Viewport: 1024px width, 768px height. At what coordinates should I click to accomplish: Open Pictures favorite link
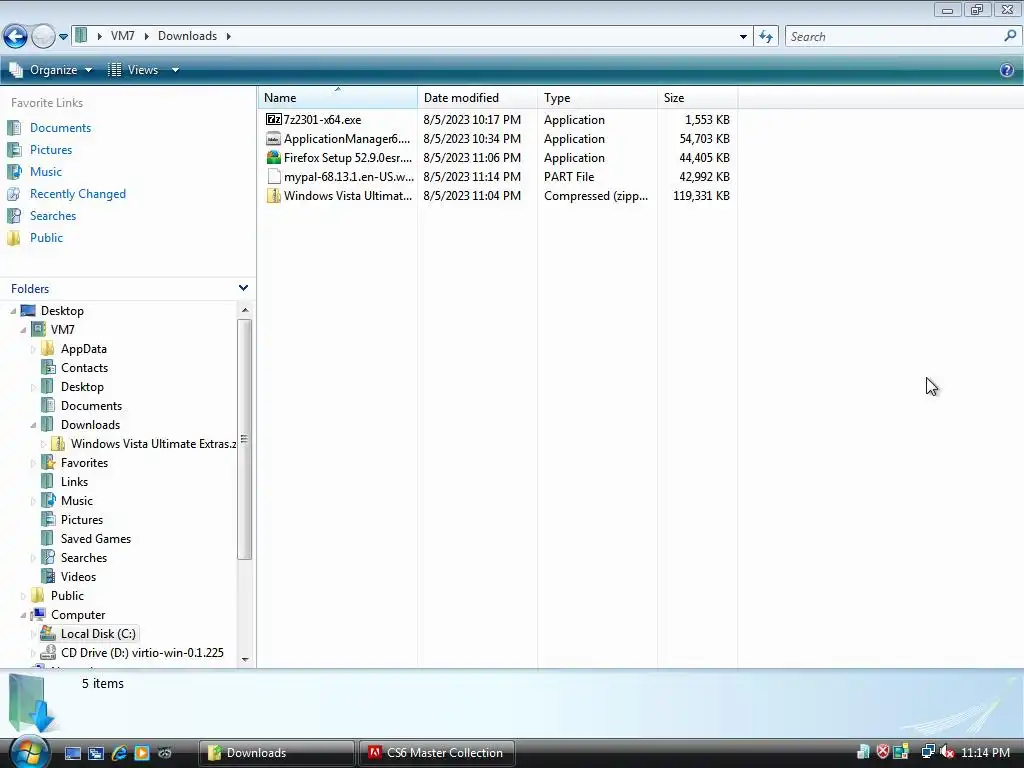click(x=50, y=150)
